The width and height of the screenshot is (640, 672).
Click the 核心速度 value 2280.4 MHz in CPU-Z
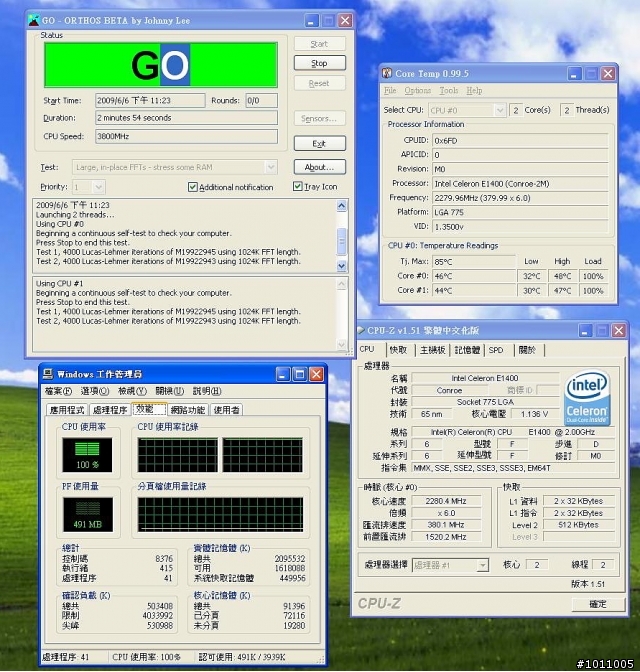pyautogui.click(x=446, y=501)
